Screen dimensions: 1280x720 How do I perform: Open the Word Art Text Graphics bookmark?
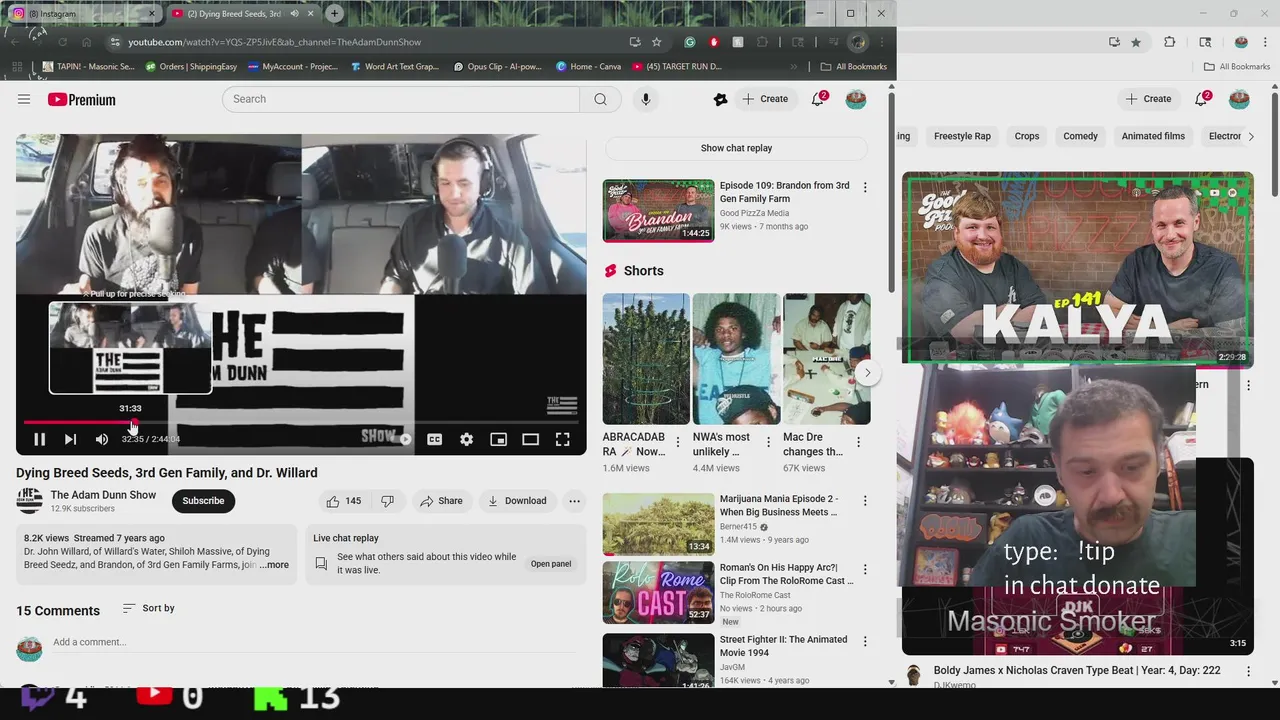(x=395, y=67)
